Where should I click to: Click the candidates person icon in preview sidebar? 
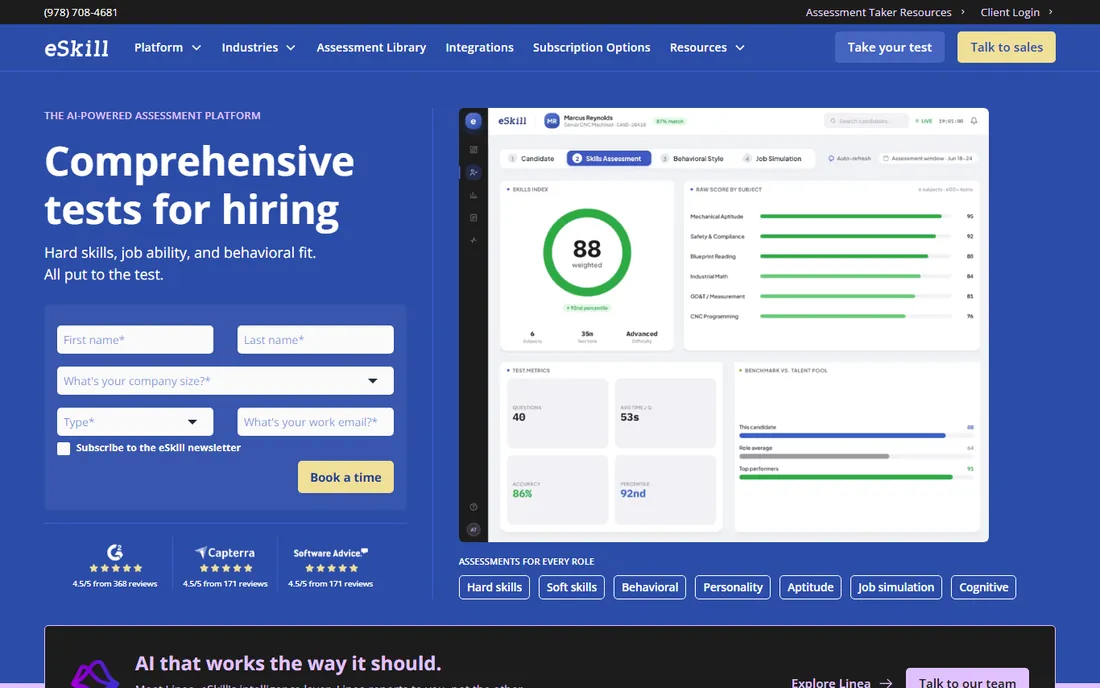pos(474,173)
